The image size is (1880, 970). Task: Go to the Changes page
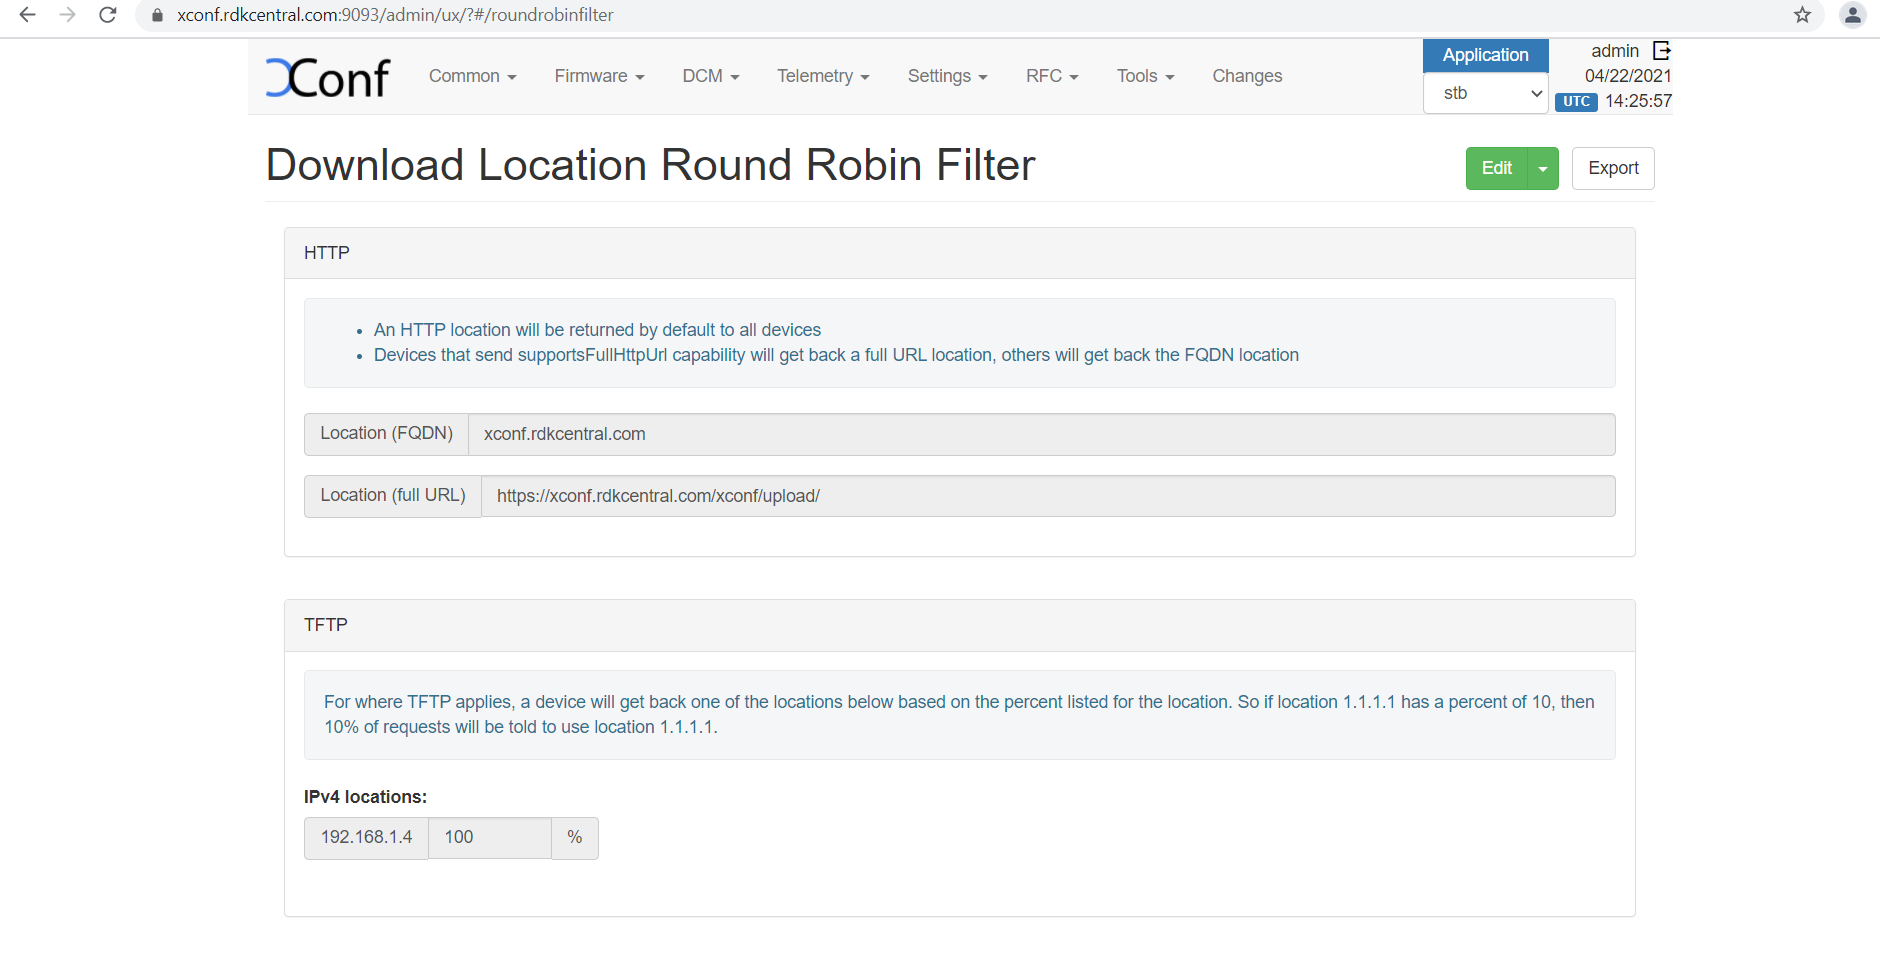point(1246,76)
